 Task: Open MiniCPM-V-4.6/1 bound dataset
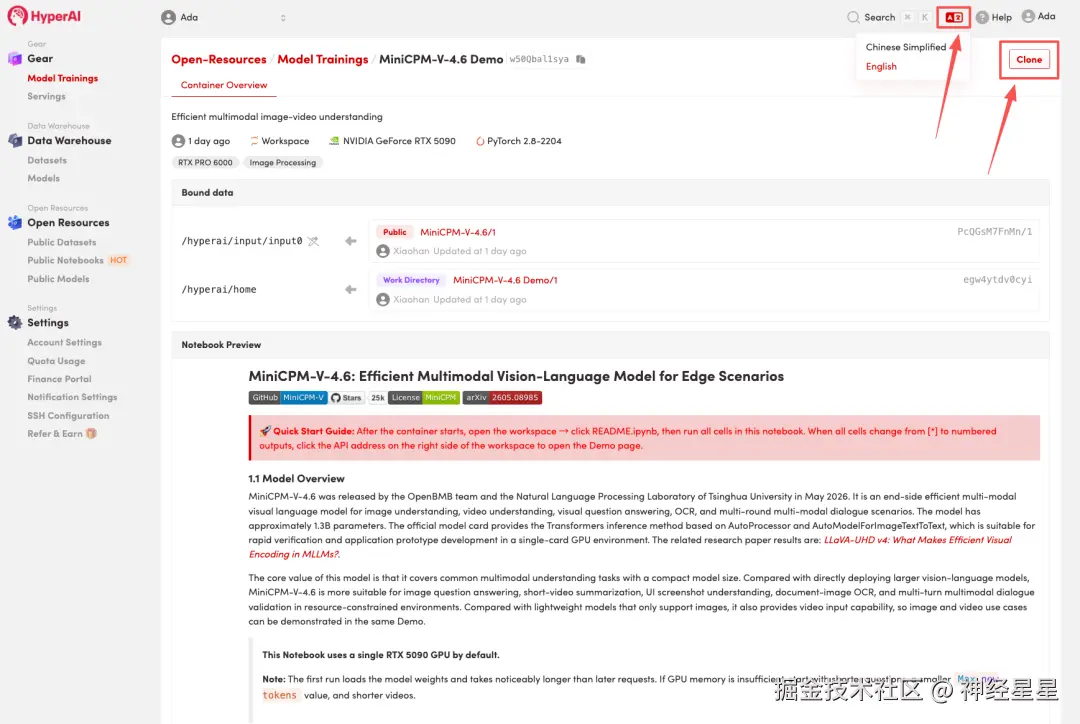(x=457, y=232)
